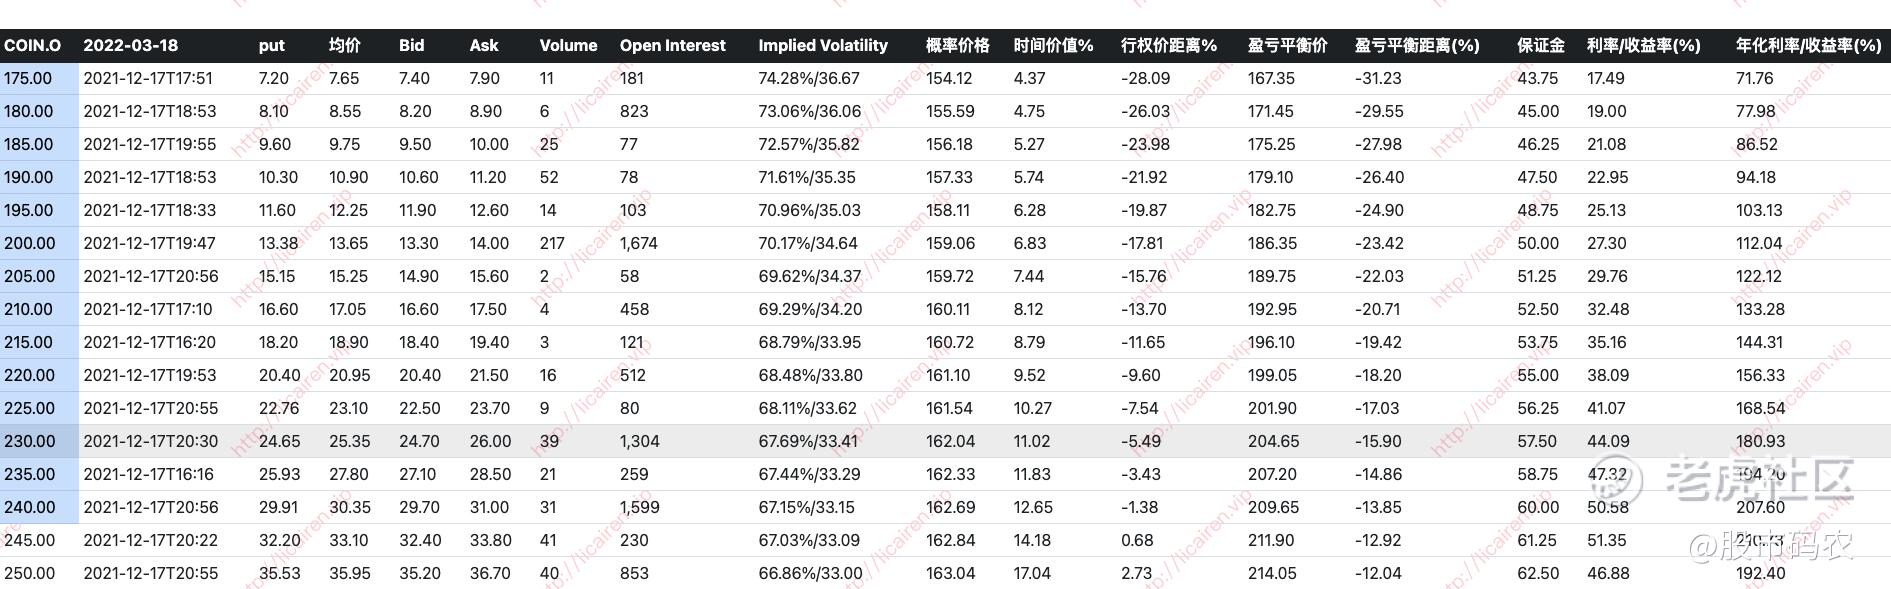Click the 年化利率/收益率(%) header

(1808, 45)
